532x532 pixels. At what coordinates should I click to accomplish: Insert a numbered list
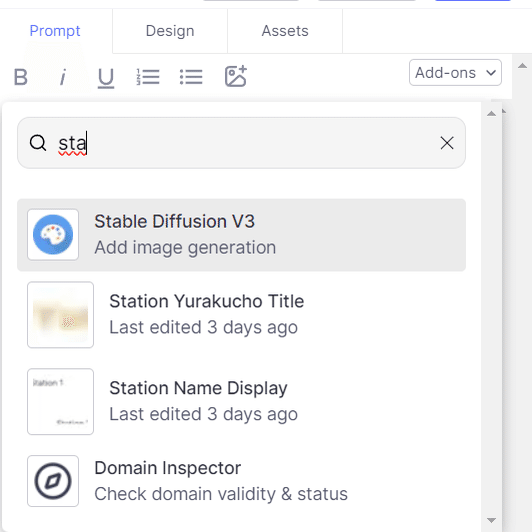(148, 77)
